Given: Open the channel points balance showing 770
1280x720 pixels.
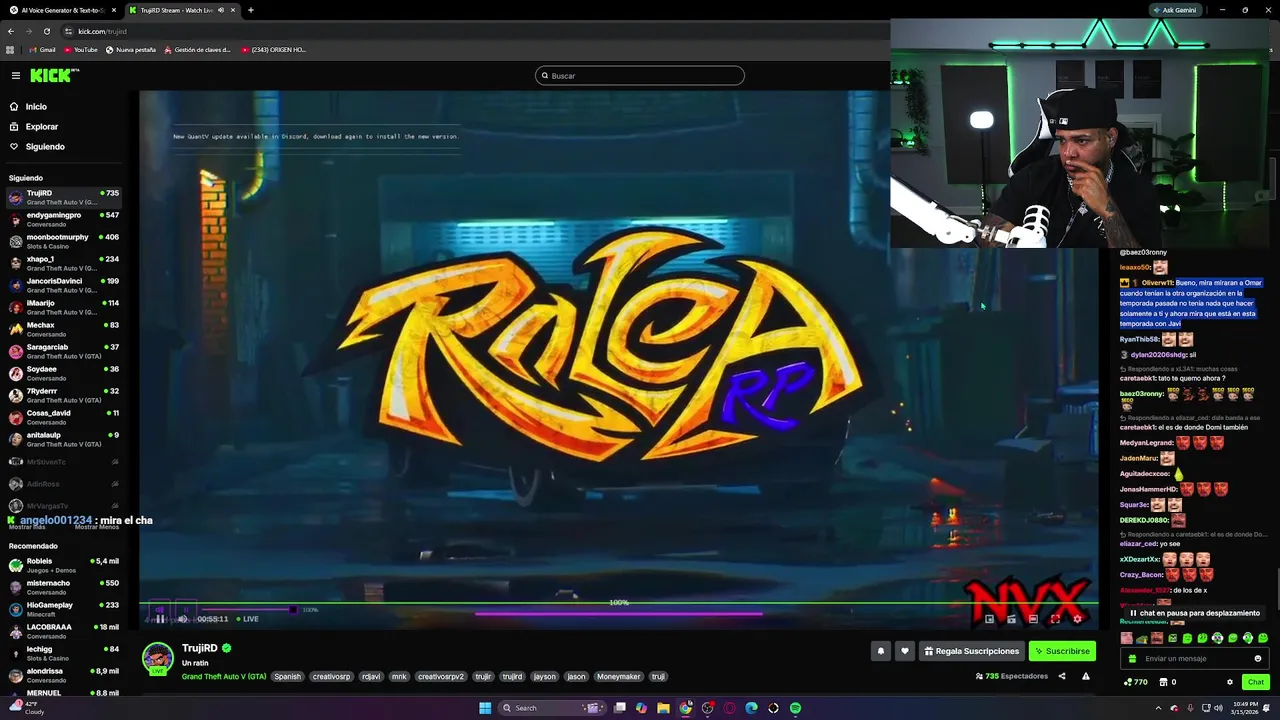Looking at the screenshot, I should pyautogui.click(x=1137, y=682).
